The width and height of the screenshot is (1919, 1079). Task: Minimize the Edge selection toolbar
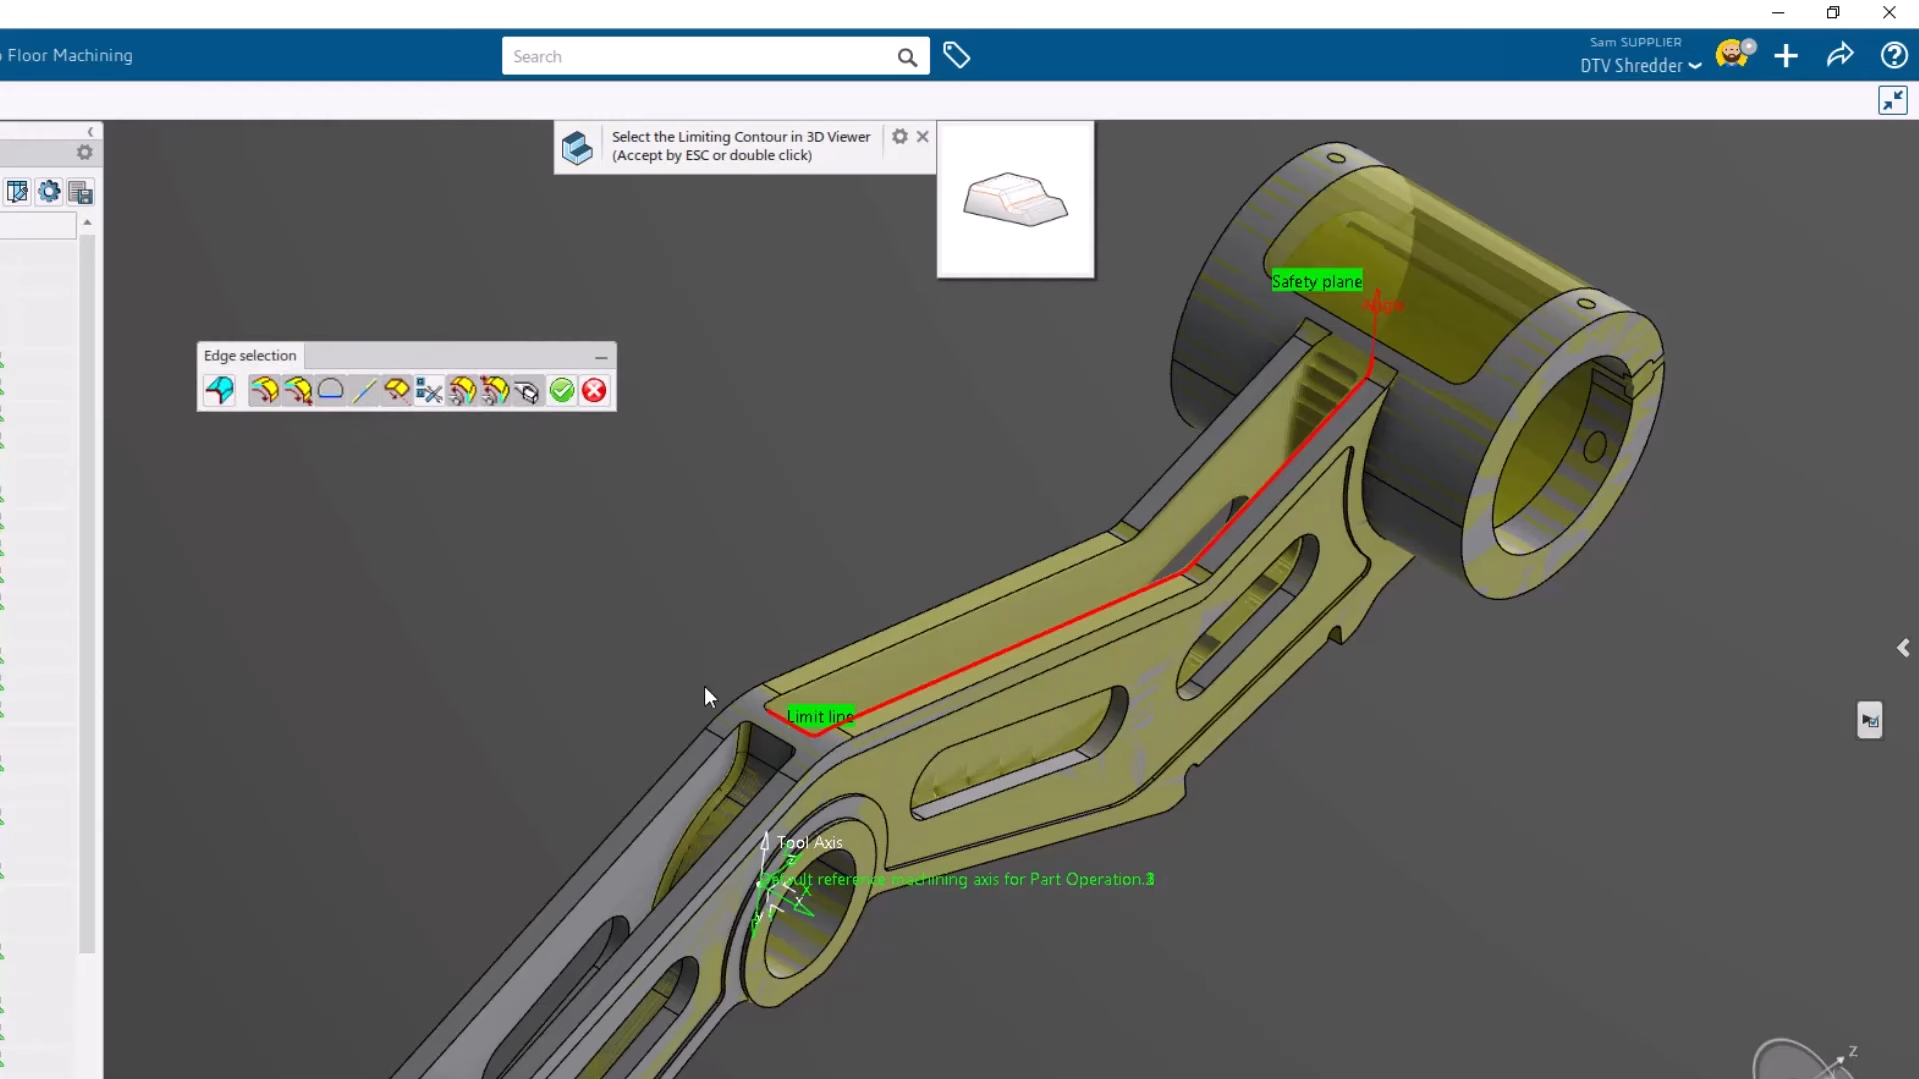point(601,356)
